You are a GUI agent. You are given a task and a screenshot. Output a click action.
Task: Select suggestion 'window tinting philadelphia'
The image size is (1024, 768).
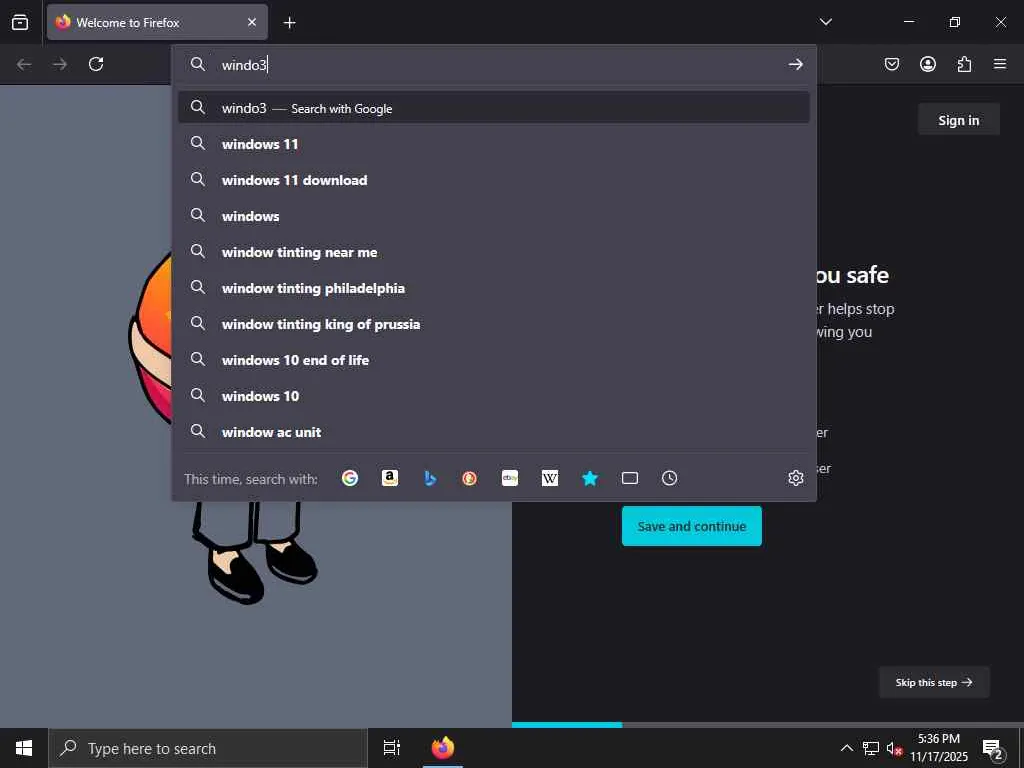point(494,288)
